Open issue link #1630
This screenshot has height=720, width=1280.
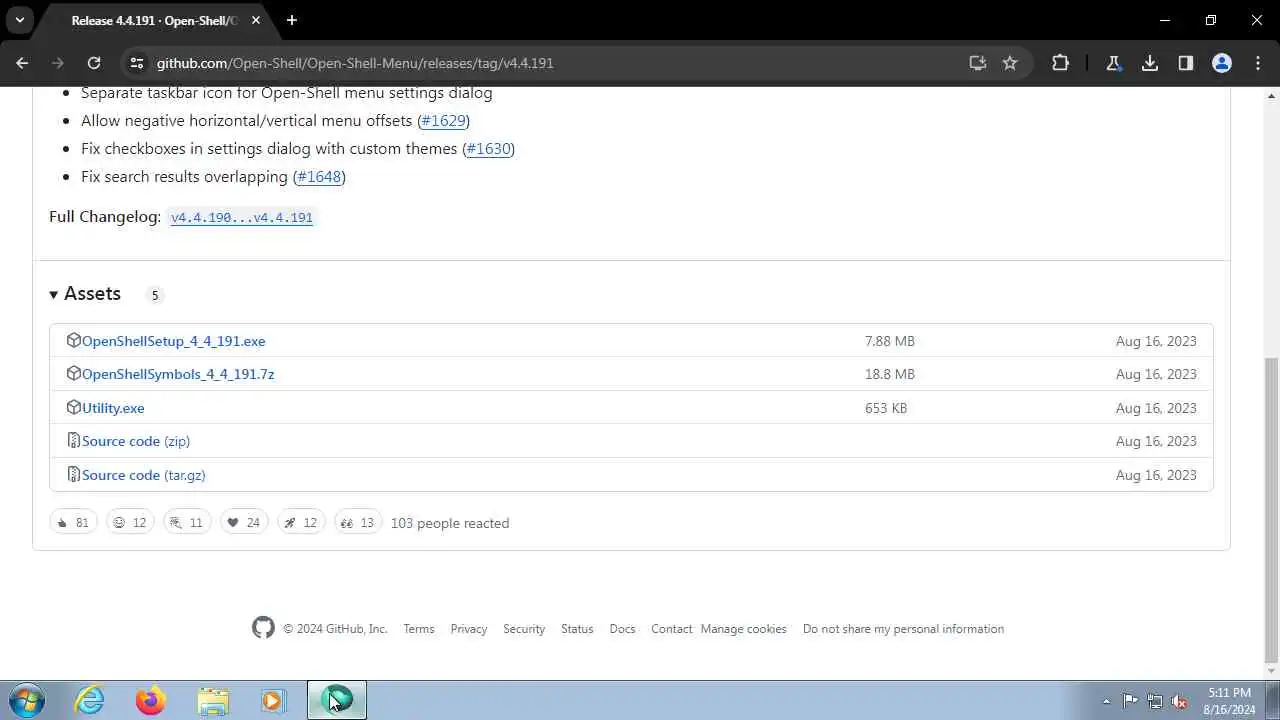click(488, 148)
